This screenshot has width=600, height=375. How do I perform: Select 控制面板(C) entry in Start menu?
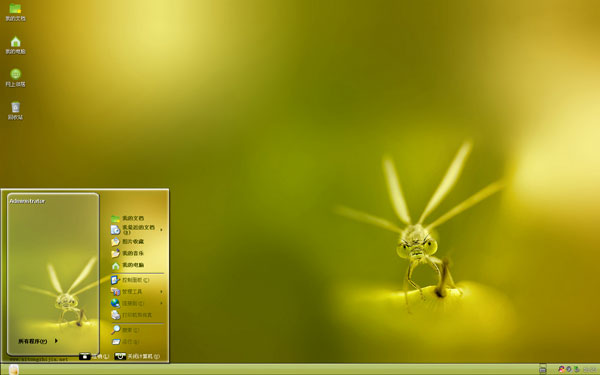tap(135, 280)
